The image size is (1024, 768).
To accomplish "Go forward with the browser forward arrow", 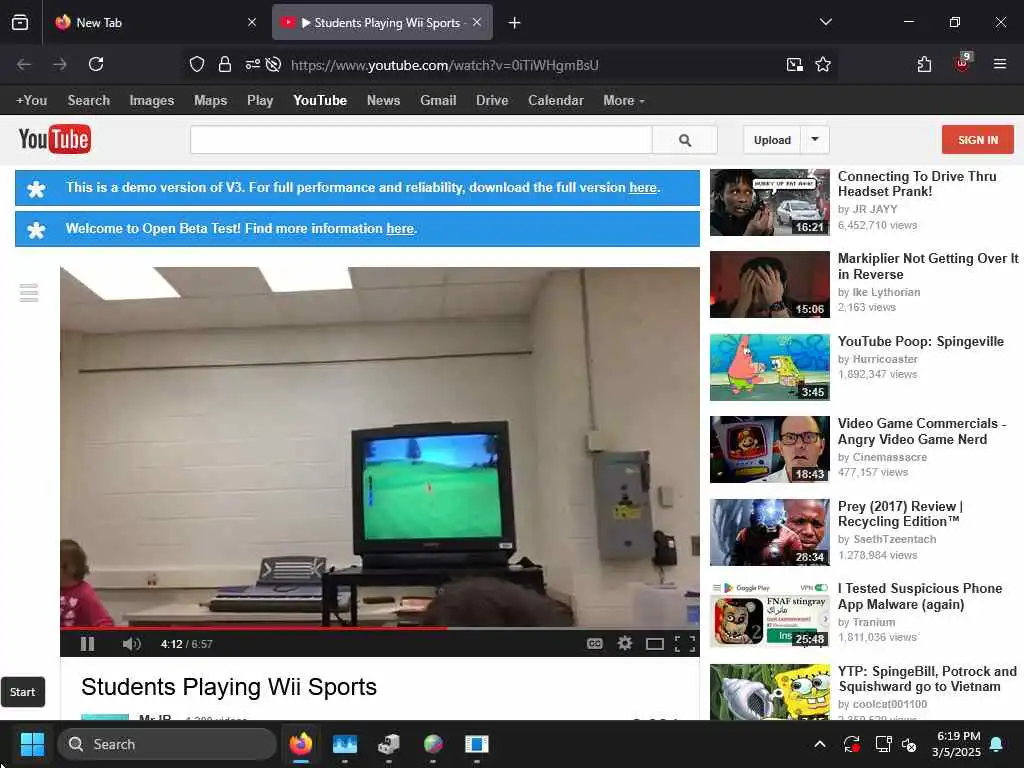I will click(60, 64).
